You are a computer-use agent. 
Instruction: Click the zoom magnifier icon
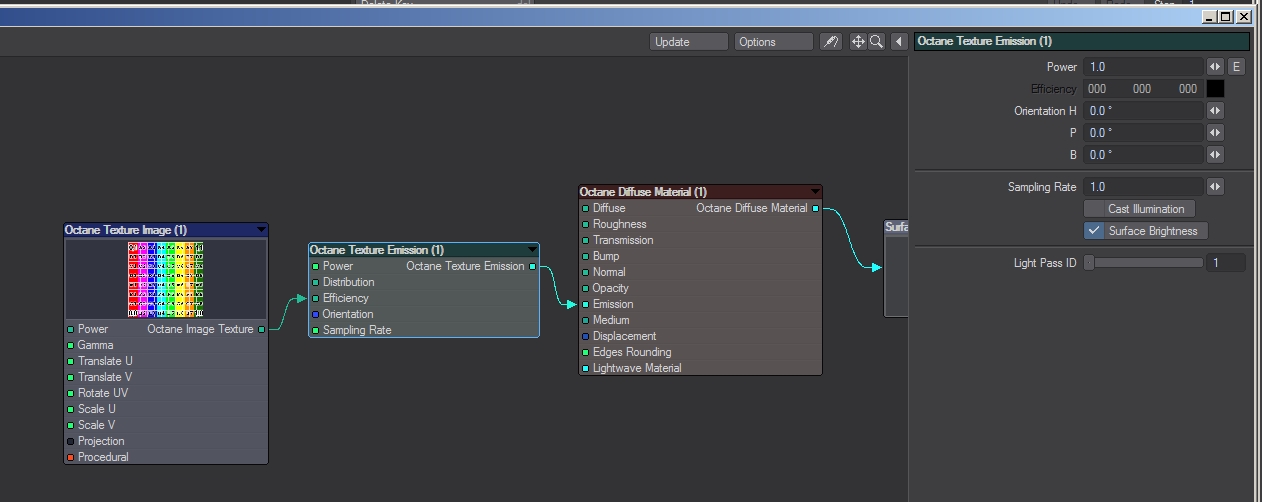tap(876, 42)
